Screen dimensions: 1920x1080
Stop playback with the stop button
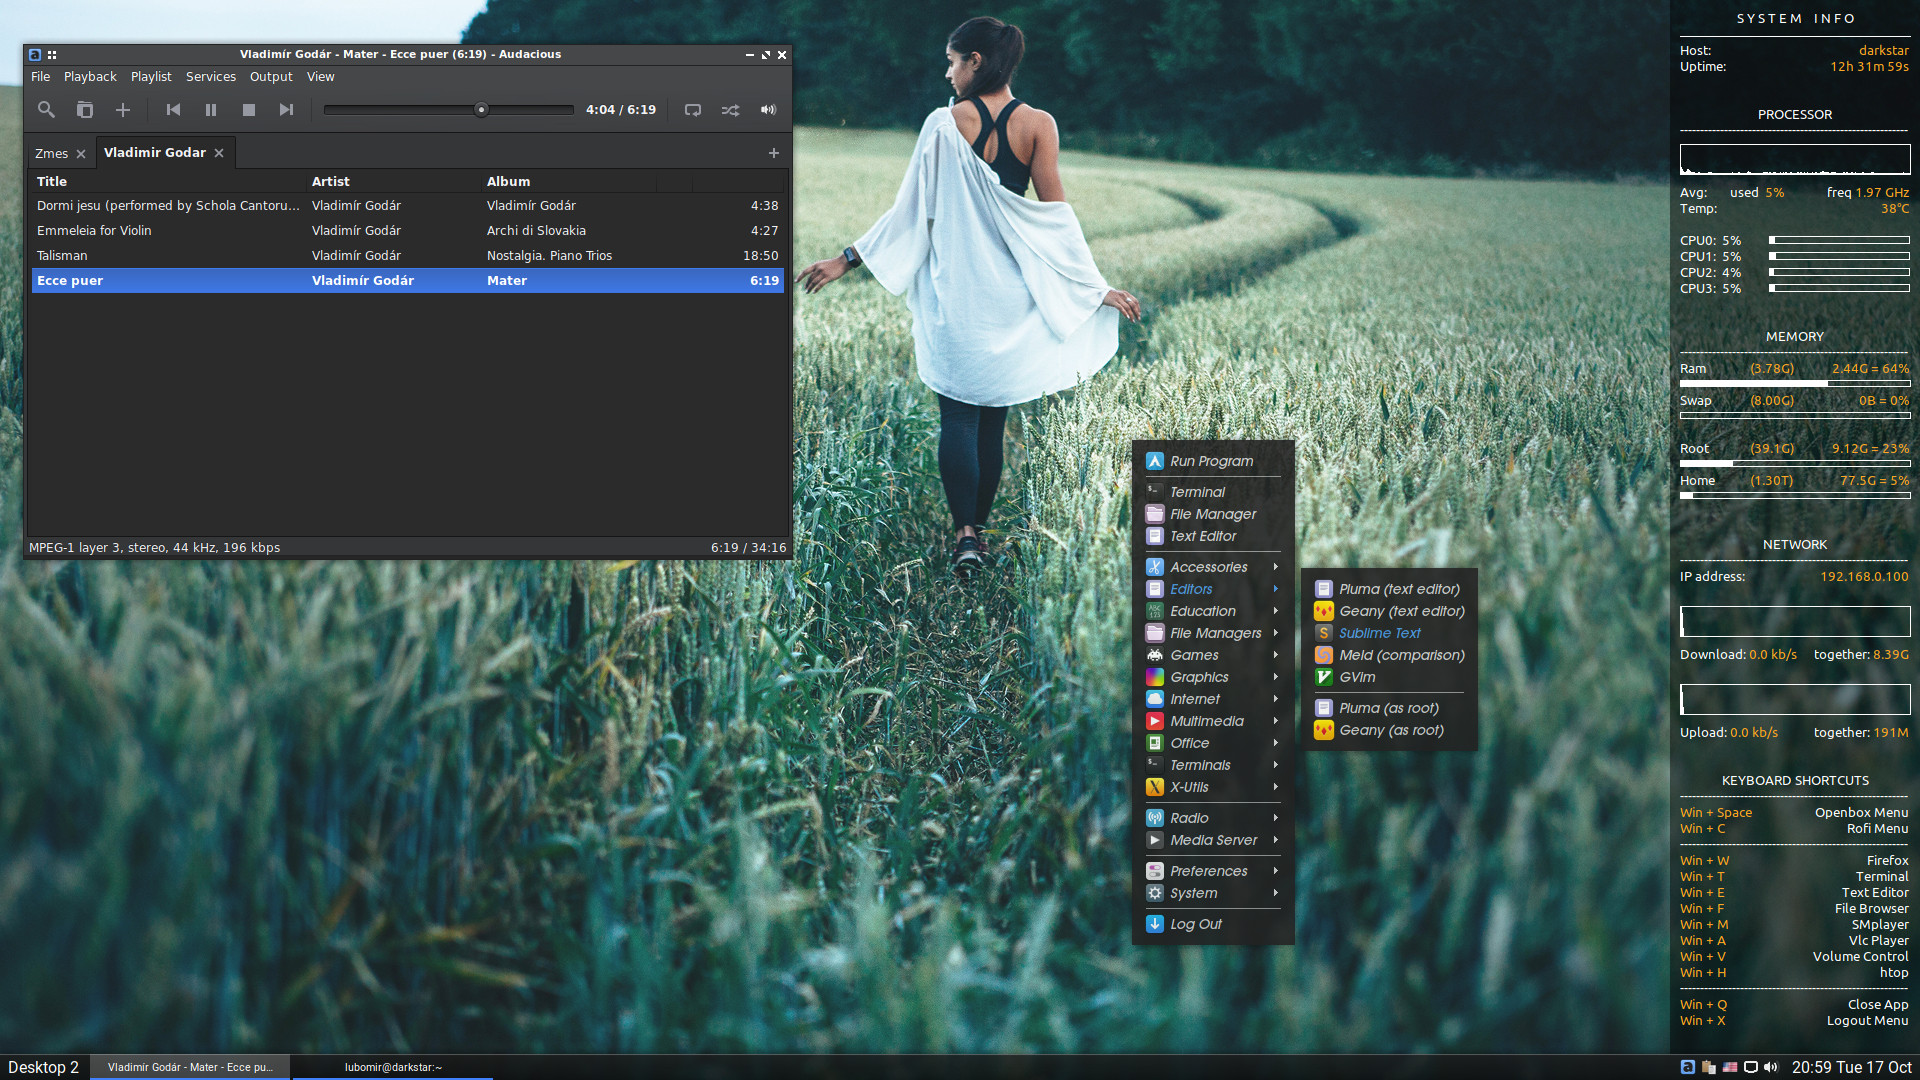click(x=249, y=110)
